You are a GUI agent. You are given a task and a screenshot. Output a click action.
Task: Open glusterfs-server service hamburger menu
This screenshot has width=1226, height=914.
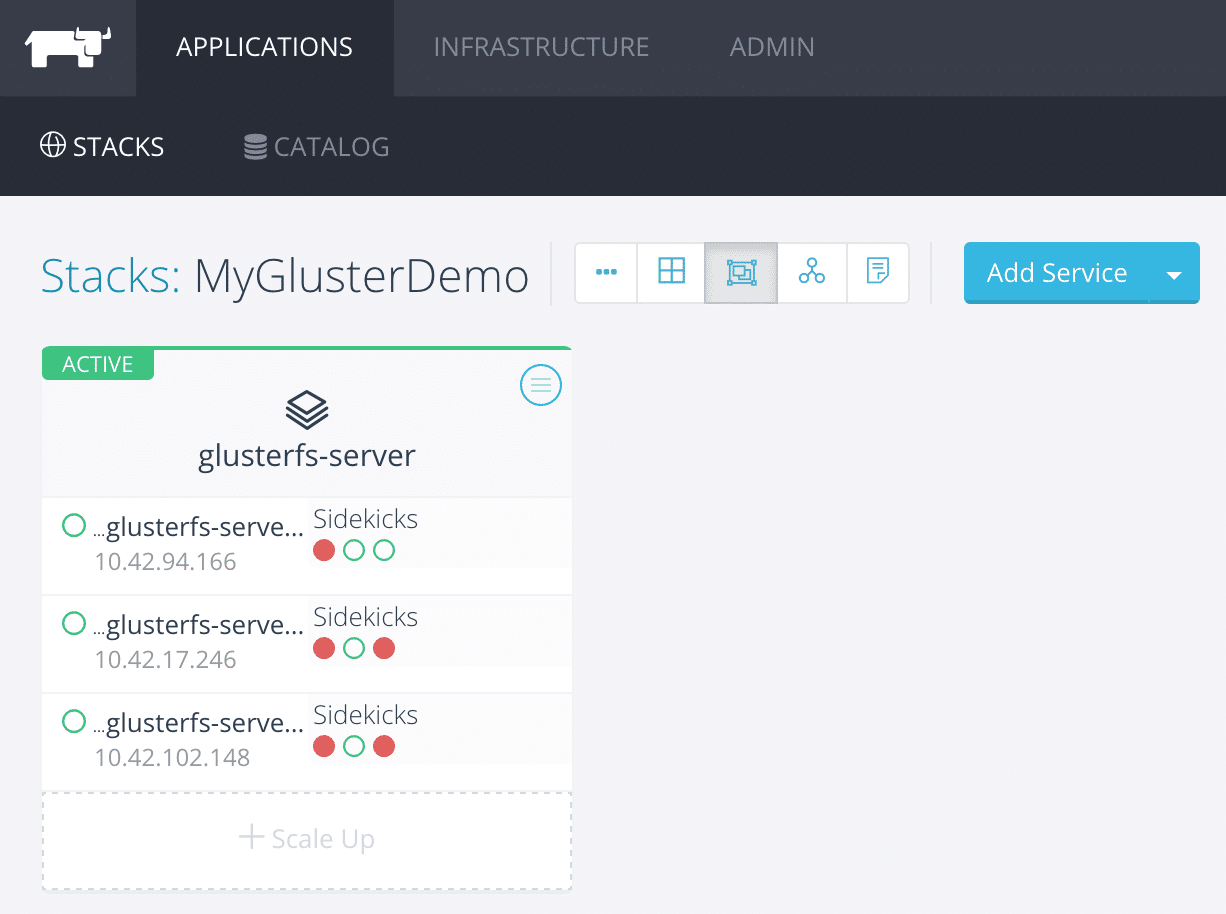[x=541, y=385]
